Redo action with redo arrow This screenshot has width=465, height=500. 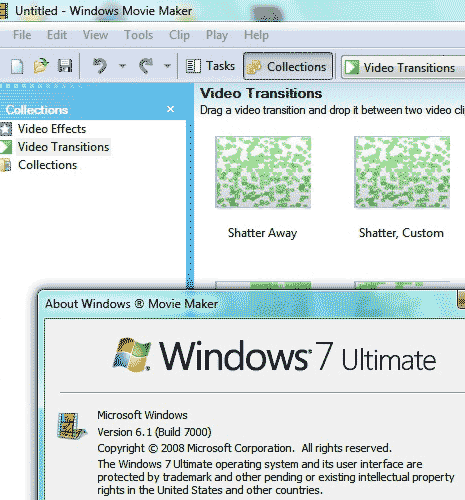[x=146, y=66]
